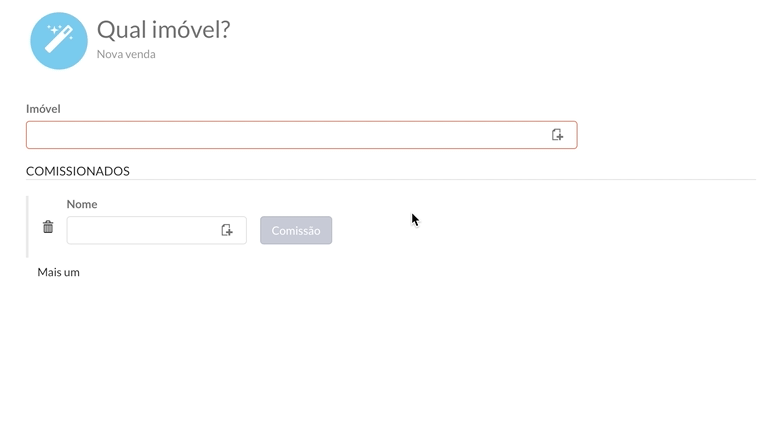The image size is (779, 434).
Task: Focus the Nome input field
Action: pyautogui.click(x=140, y=230)
